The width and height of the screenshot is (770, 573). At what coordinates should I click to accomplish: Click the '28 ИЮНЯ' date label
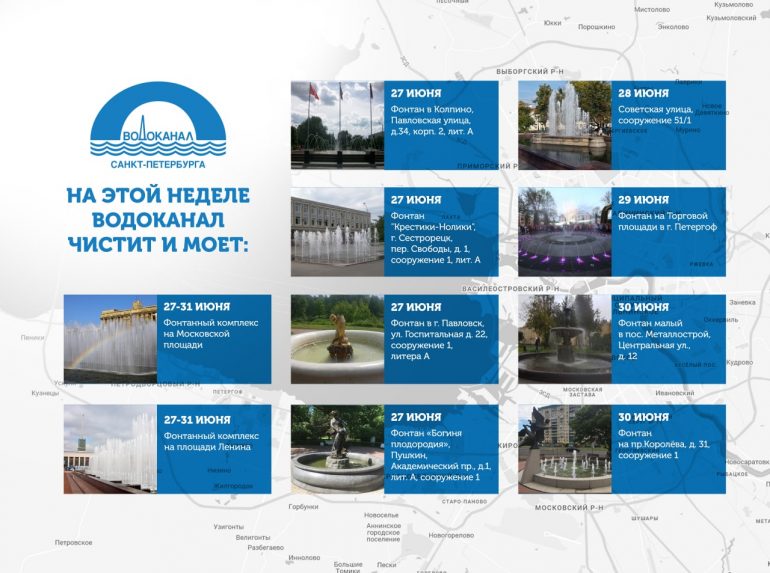pos(643,93)
